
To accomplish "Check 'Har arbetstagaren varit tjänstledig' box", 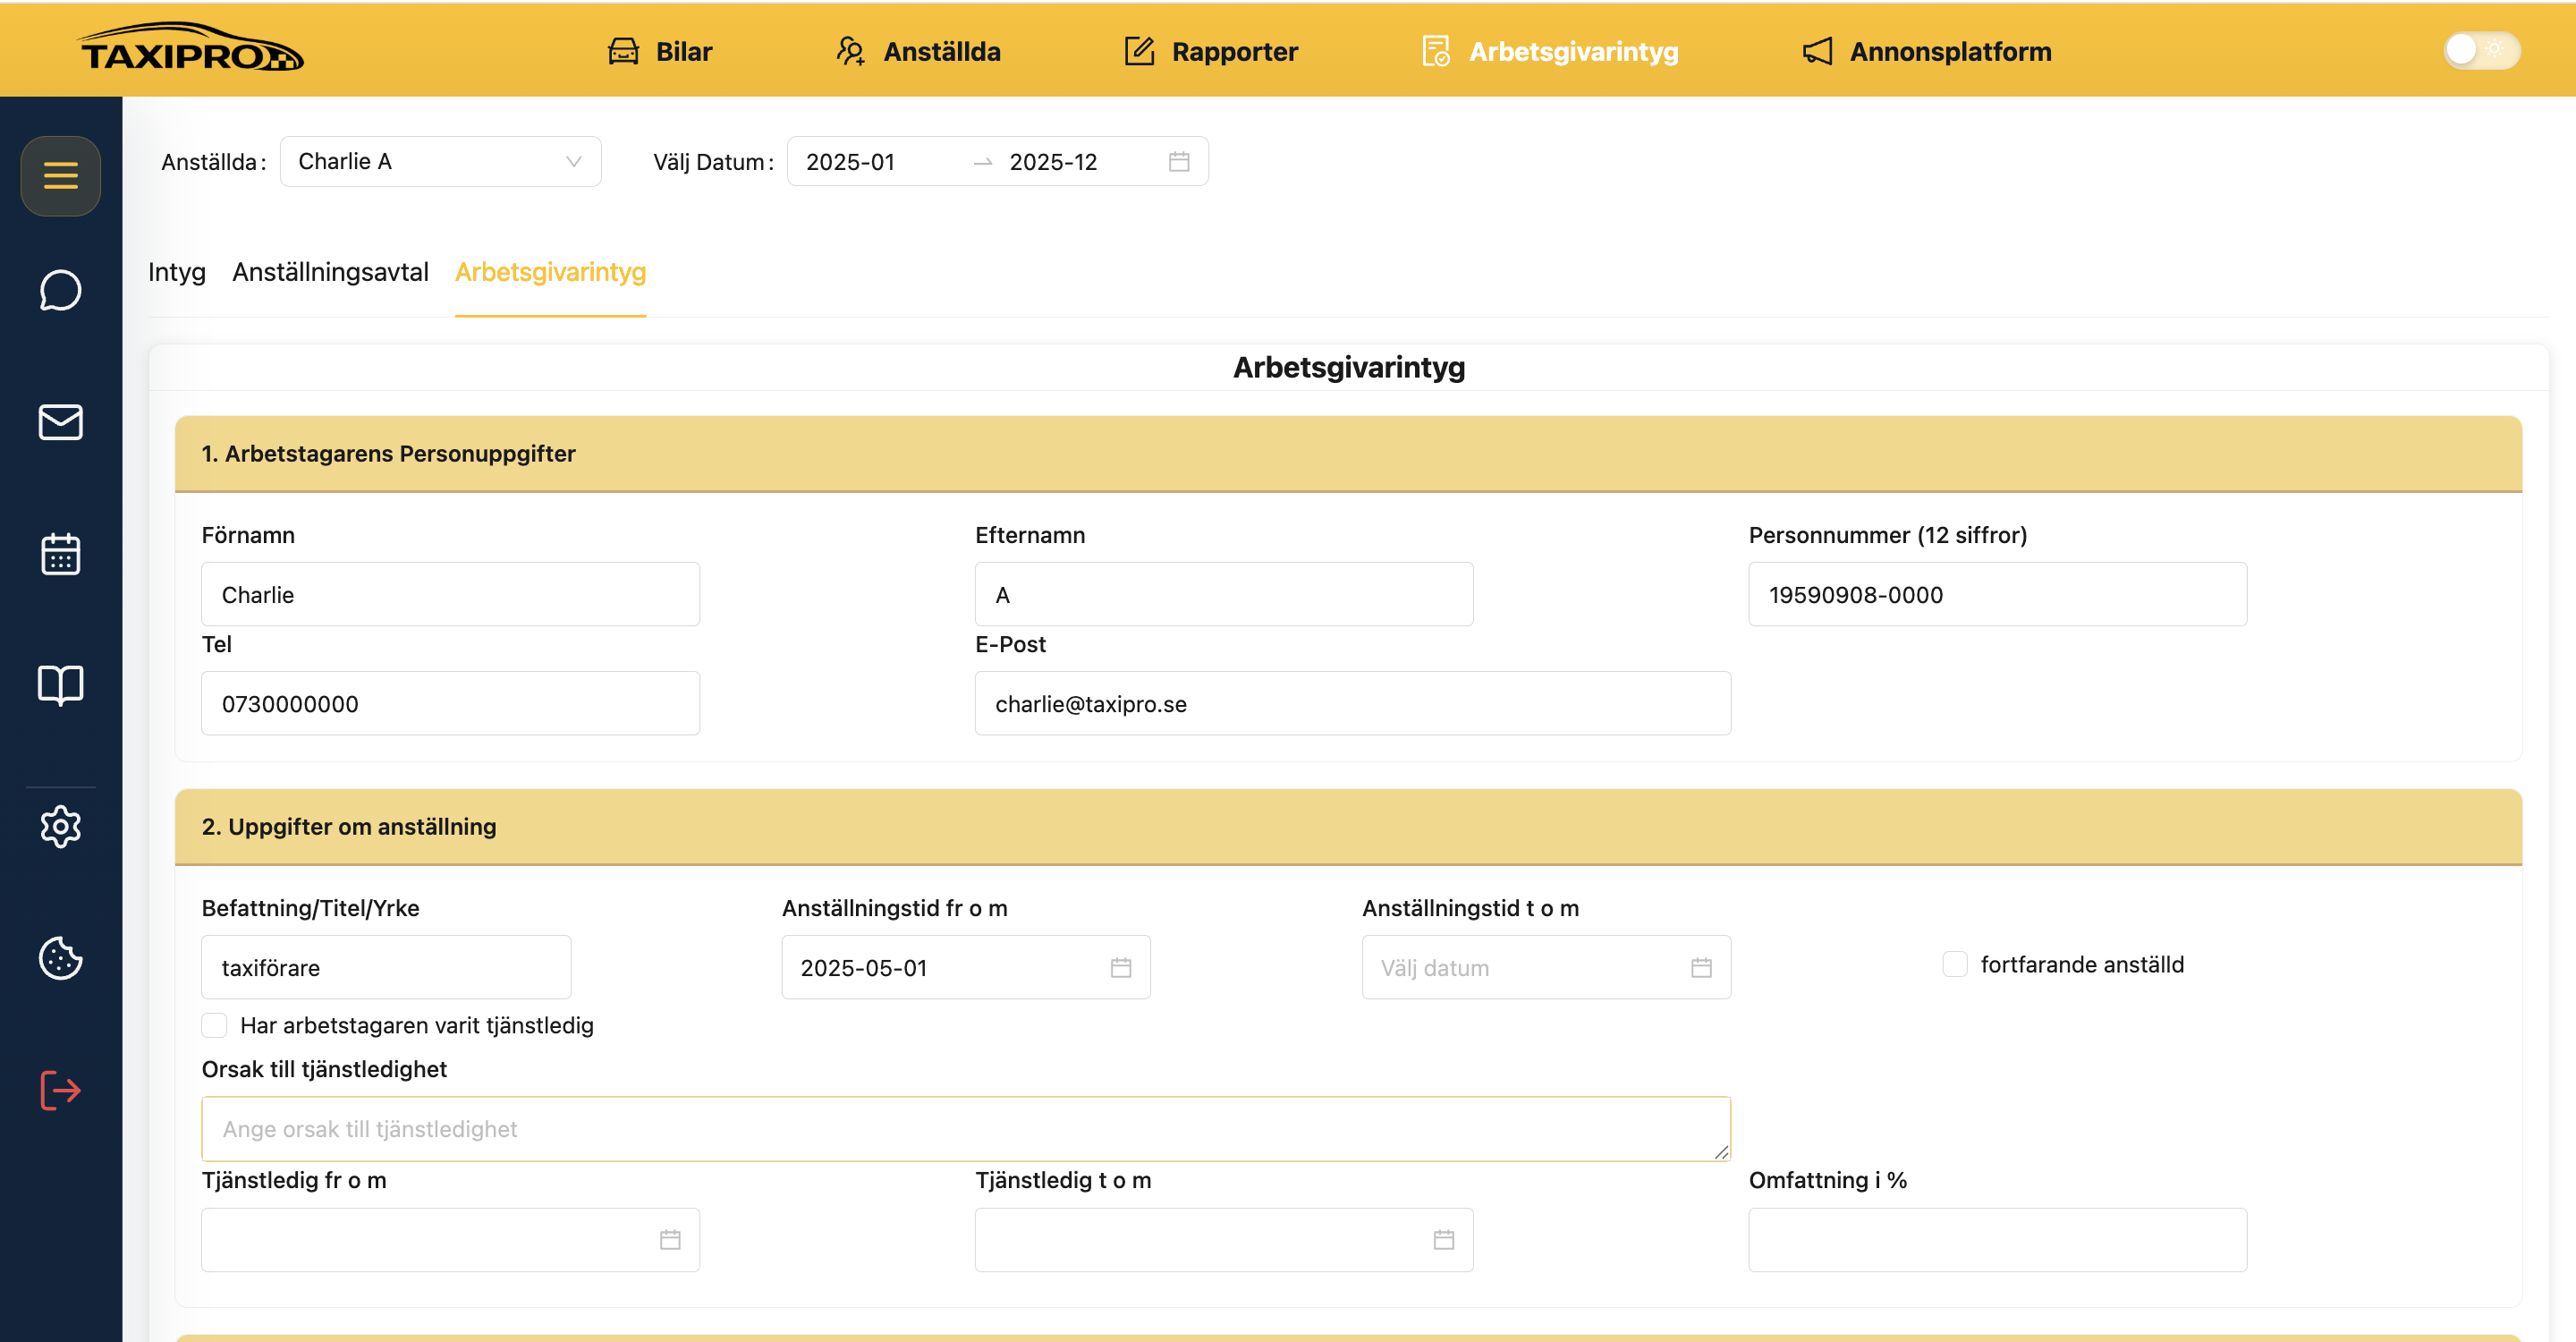I will point(214,1025).
